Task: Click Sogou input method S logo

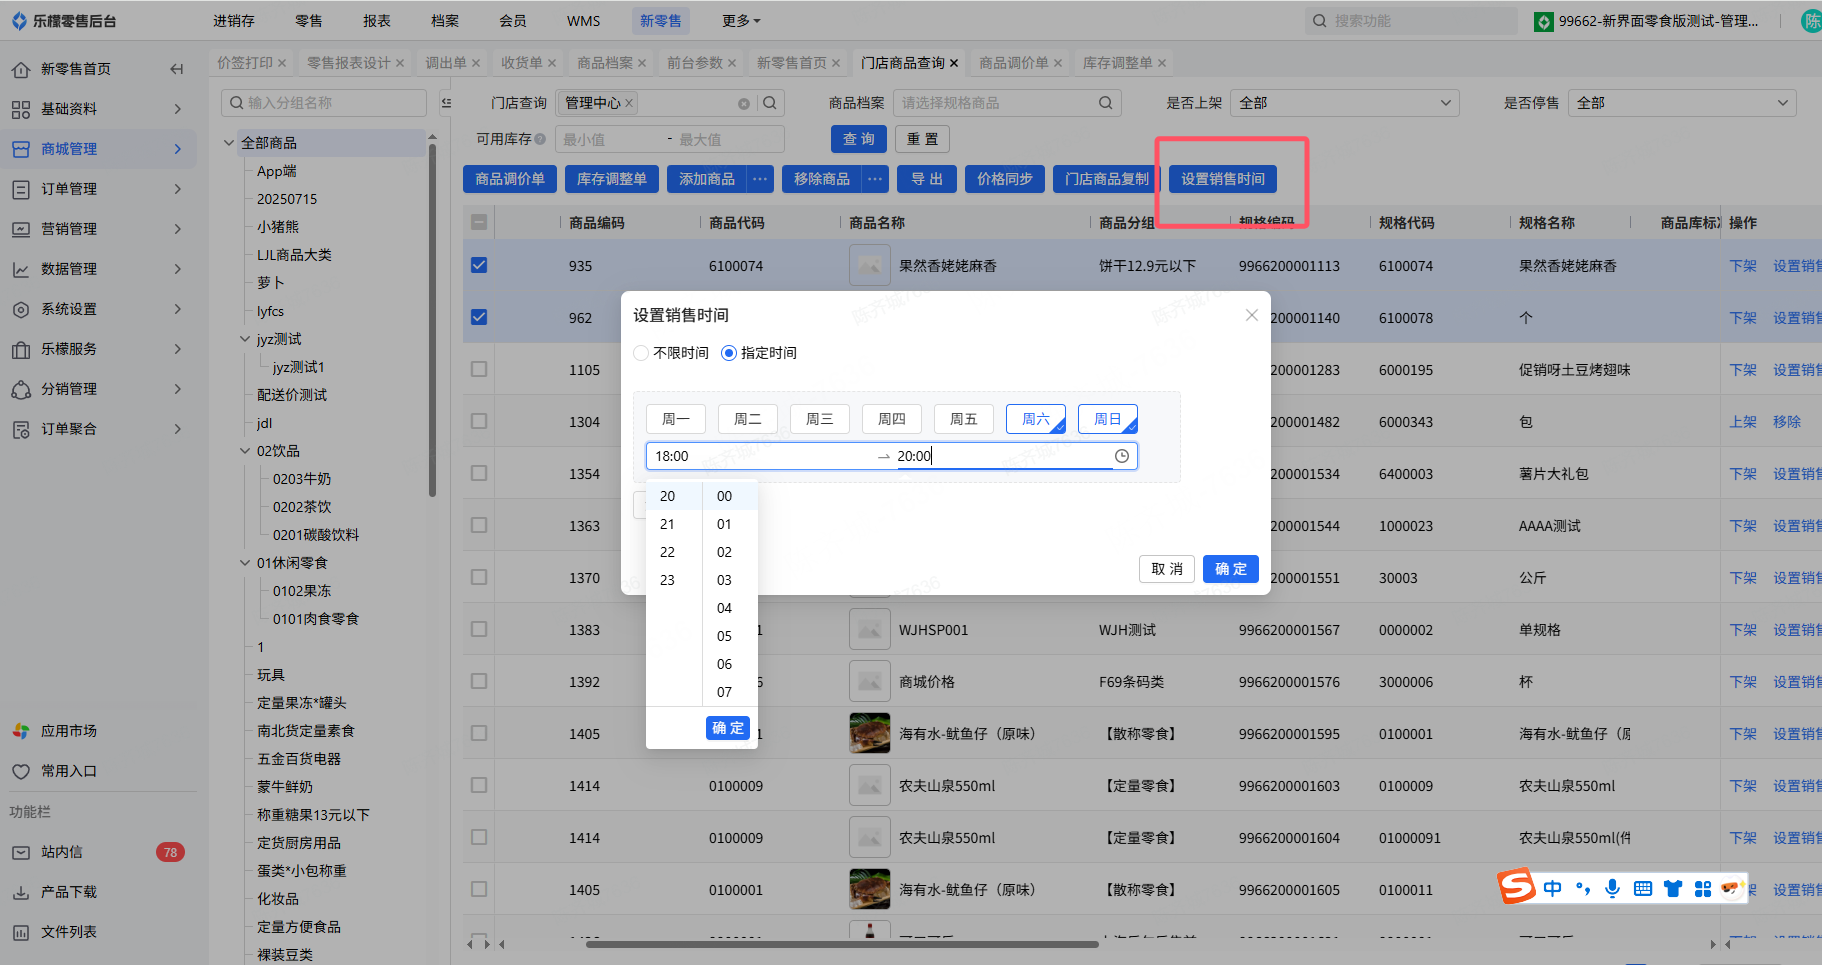Action: tap(1516, 886)
